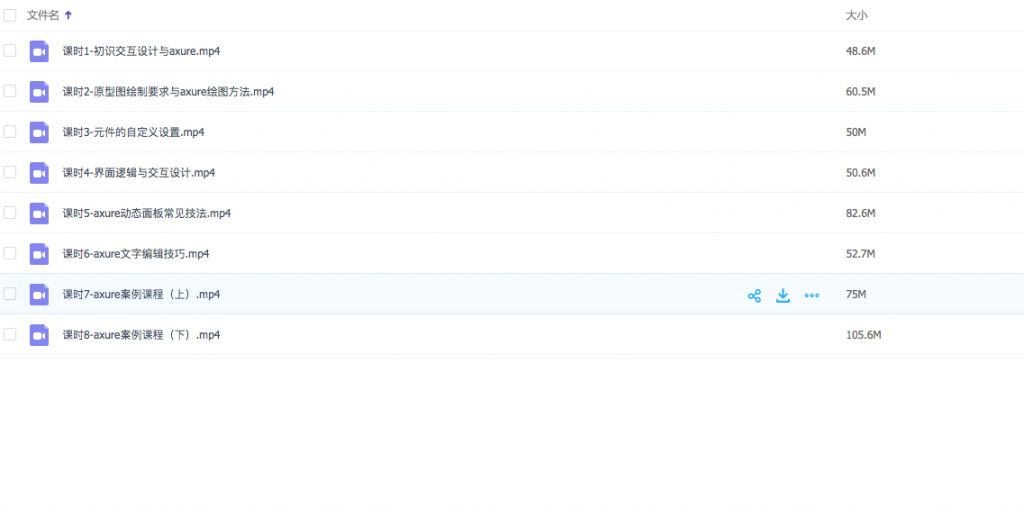Click video icon for 课时1-初识交互设计与axure.mp4
The image size is (1024, 509).
[x=39, y=51]
